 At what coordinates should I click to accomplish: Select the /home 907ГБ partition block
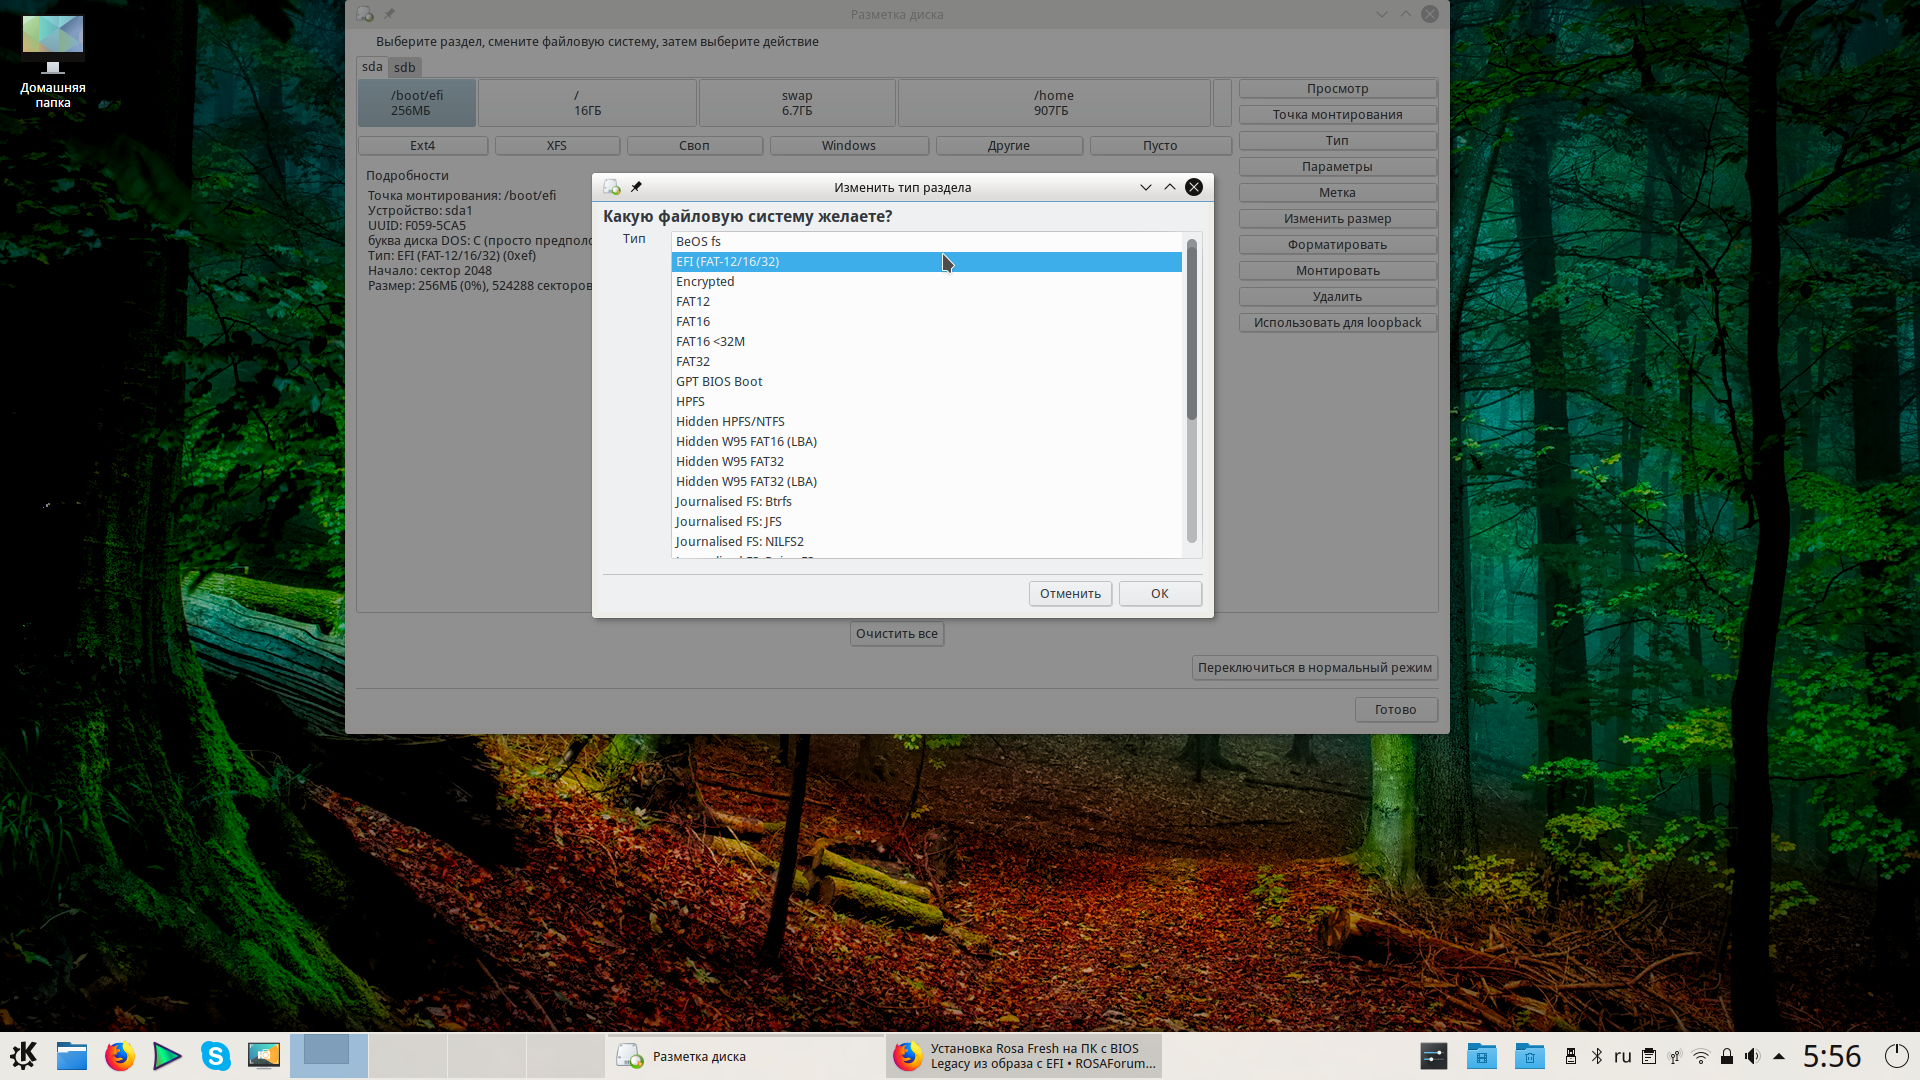(1053, 103)
